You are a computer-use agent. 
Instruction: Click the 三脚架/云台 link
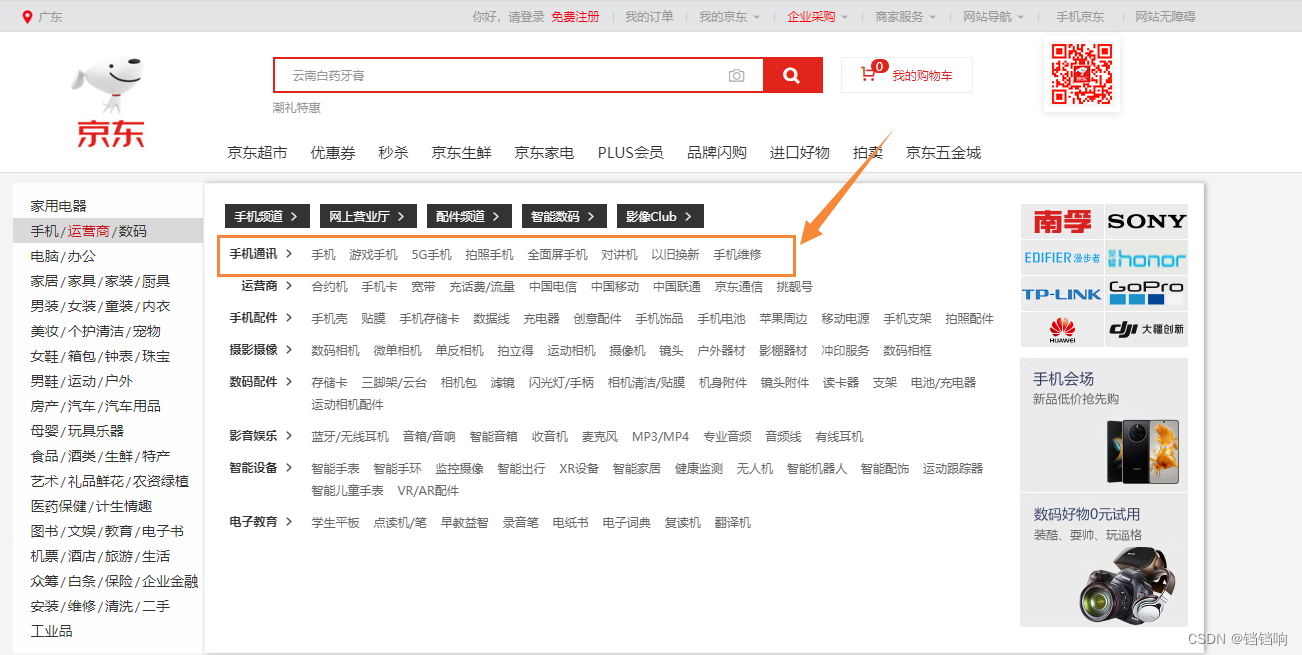point(394,383)
